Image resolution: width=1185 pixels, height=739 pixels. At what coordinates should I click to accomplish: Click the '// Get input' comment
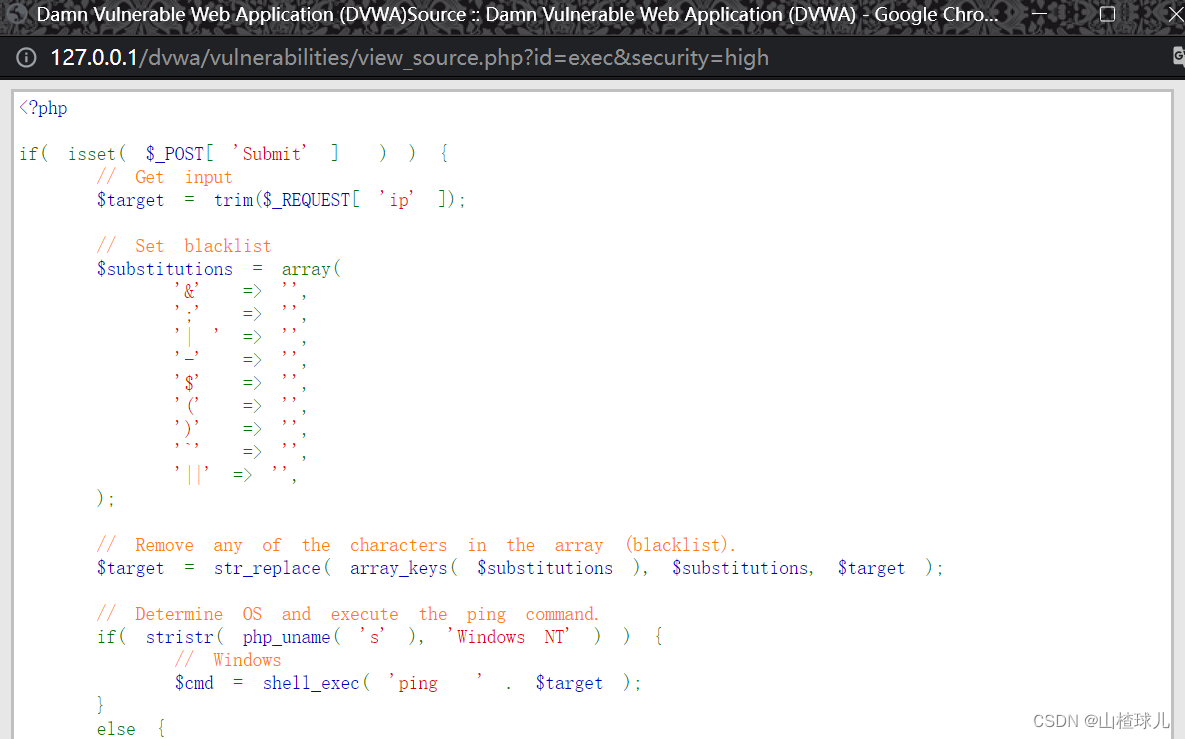pyautogui.click(x=164, y=177)
